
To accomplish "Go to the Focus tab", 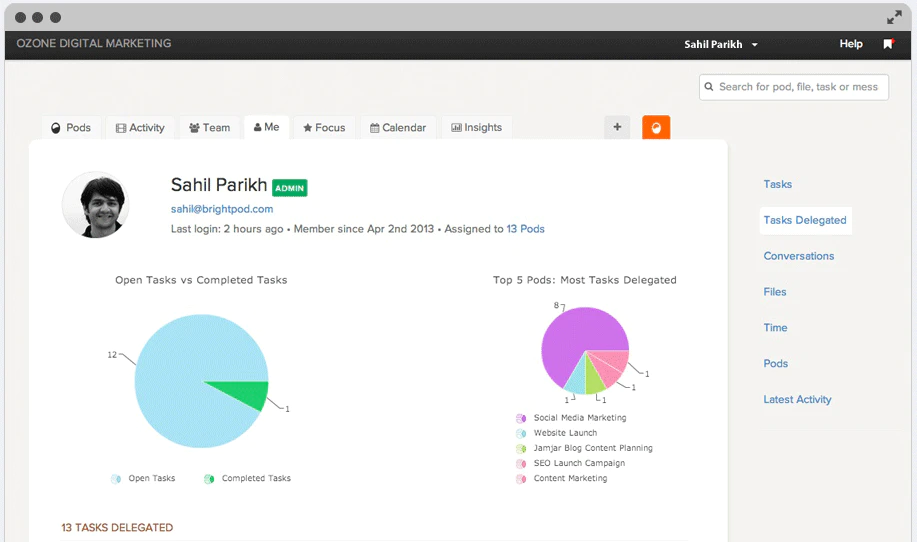I will [324, 127].
